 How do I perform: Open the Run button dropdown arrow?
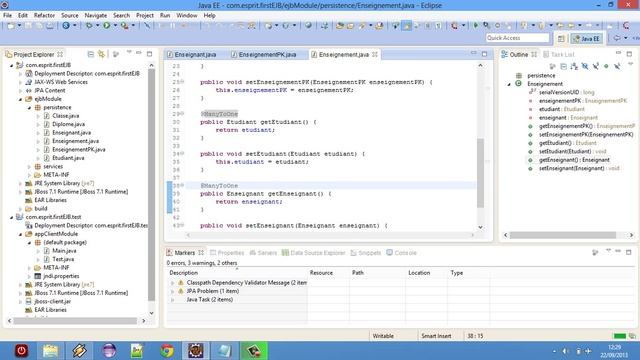pos(115,26)
